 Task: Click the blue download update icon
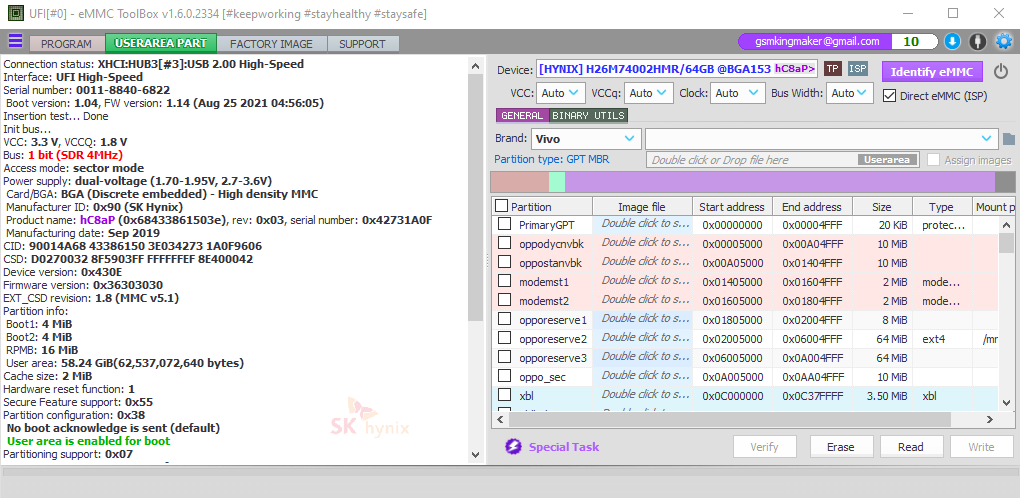pyautogui.click(x=952, y=42)
